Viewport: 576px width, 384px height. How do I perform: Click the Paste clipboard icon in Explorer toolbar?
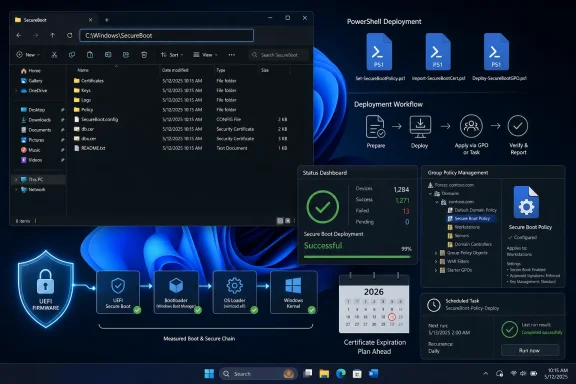[x=90, y=55]
